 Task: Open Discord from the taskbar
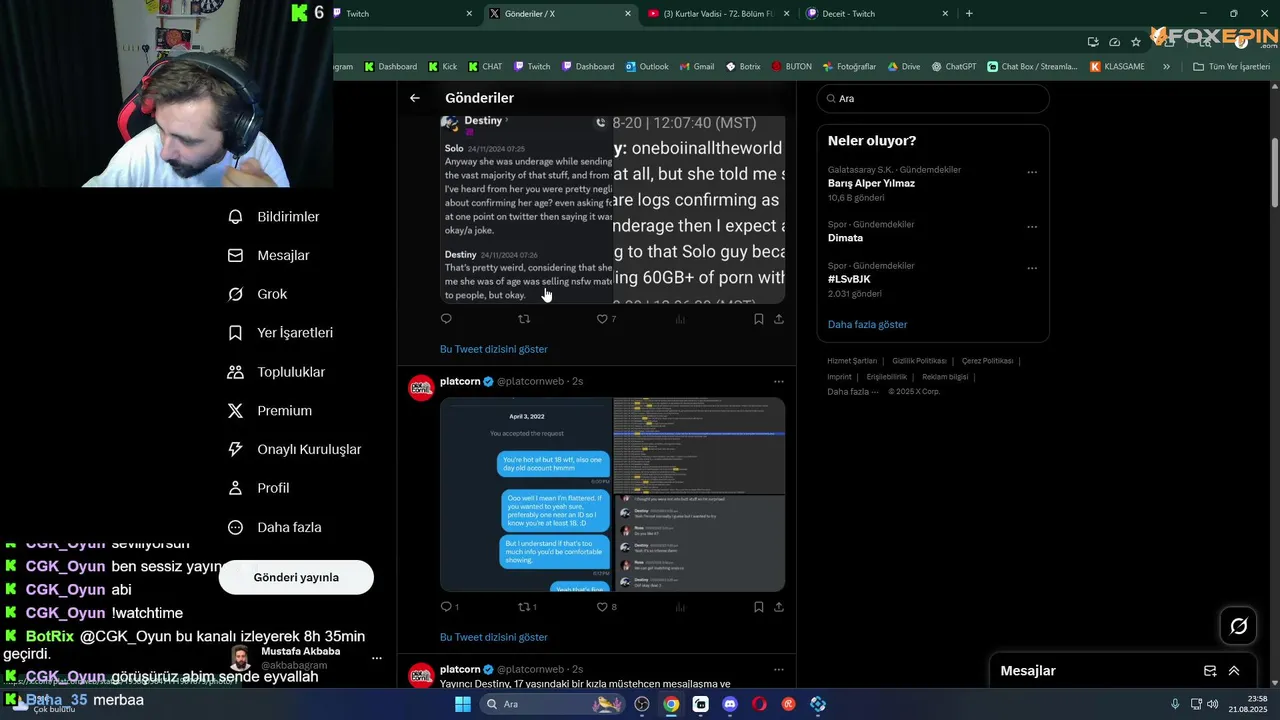point(730,704)
